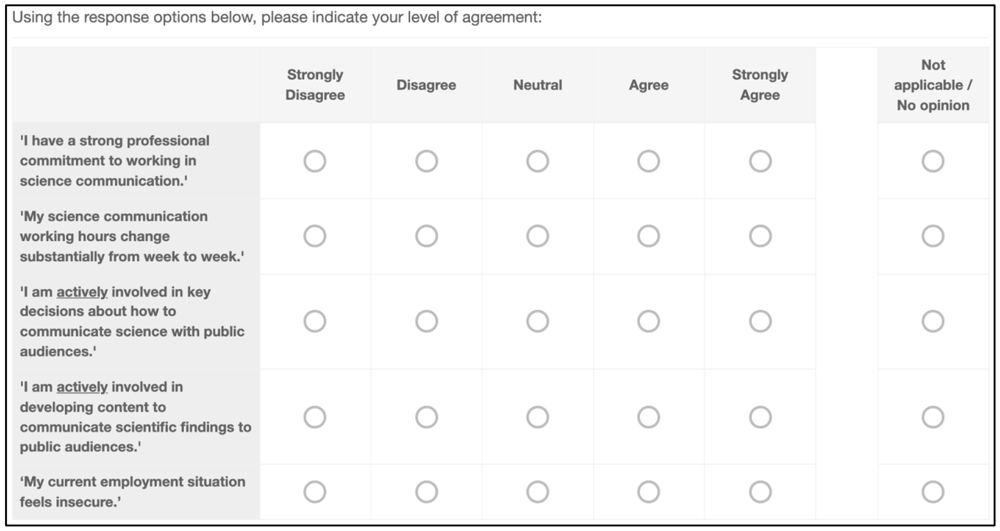
Task: Select Neutral for developing content statement
Action: (538, 417)
